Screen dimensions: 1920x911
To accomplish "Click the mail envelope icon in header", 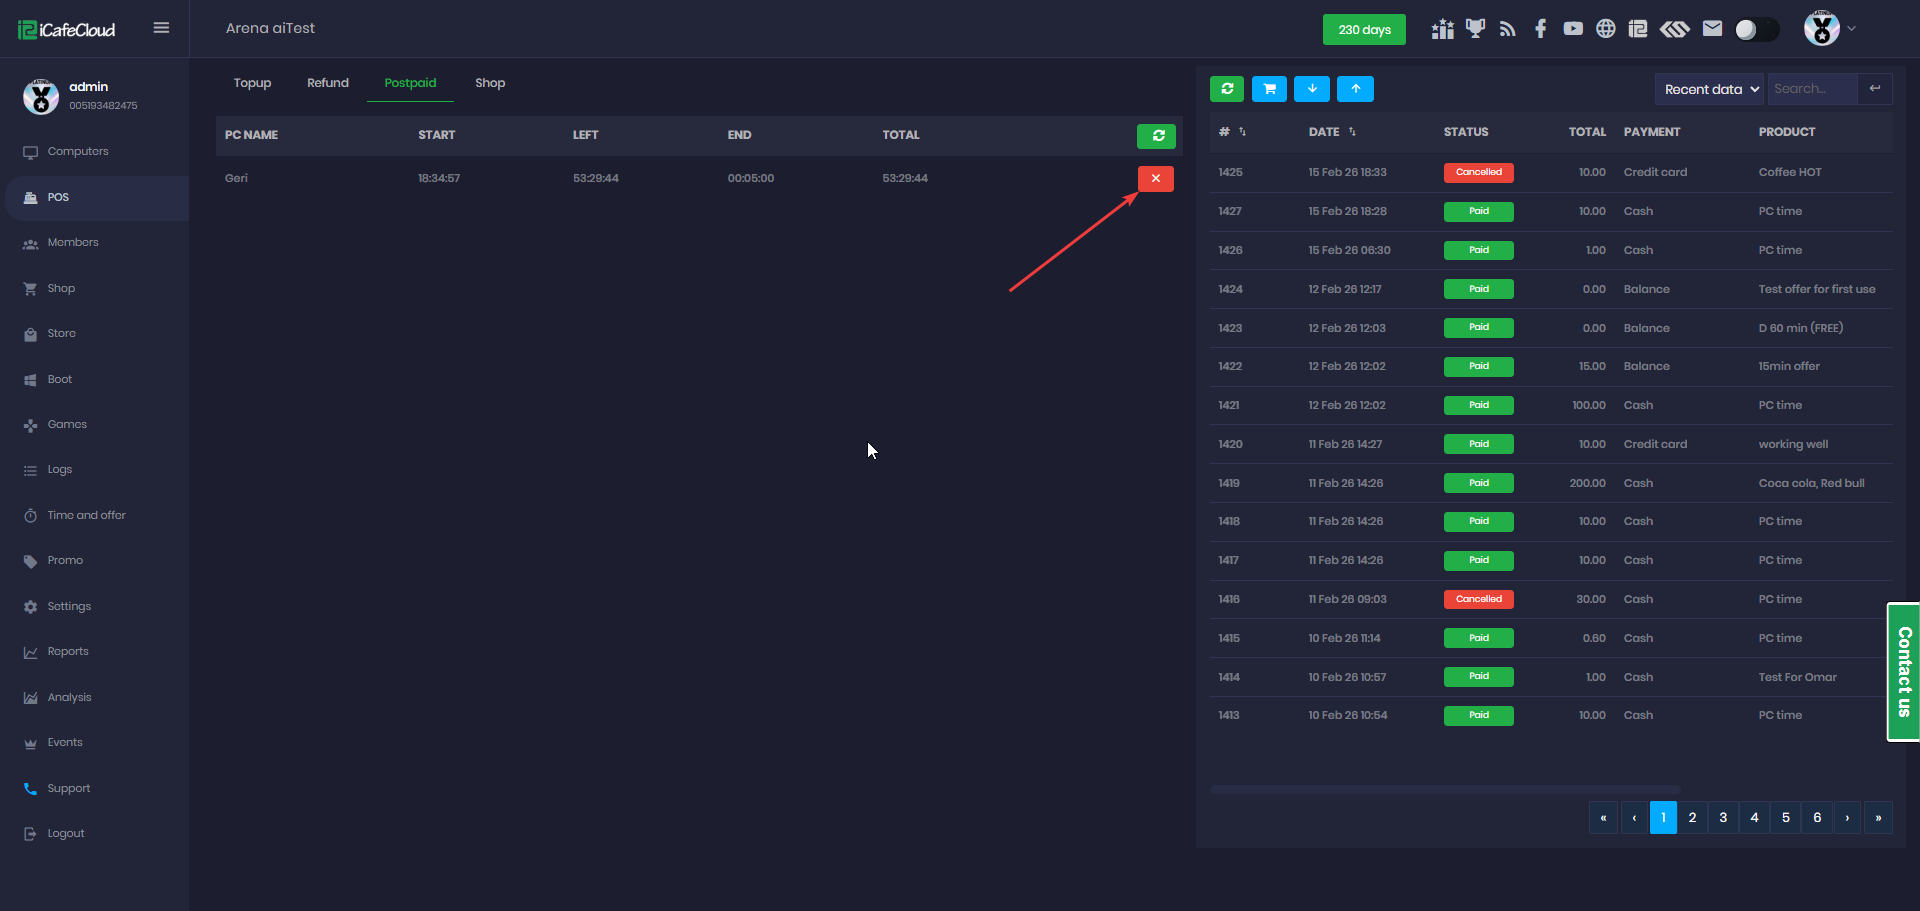I will (x=1711, y=28).
